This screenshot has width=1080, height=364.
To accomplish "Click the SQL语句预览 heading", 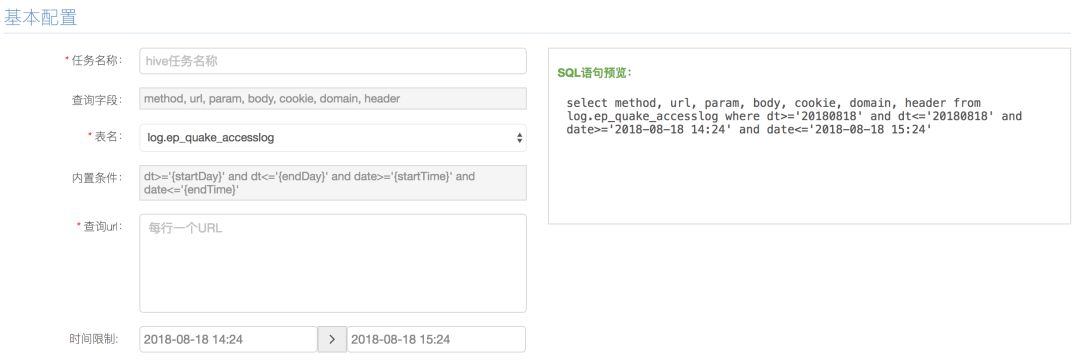I will [x=594, y=73].
